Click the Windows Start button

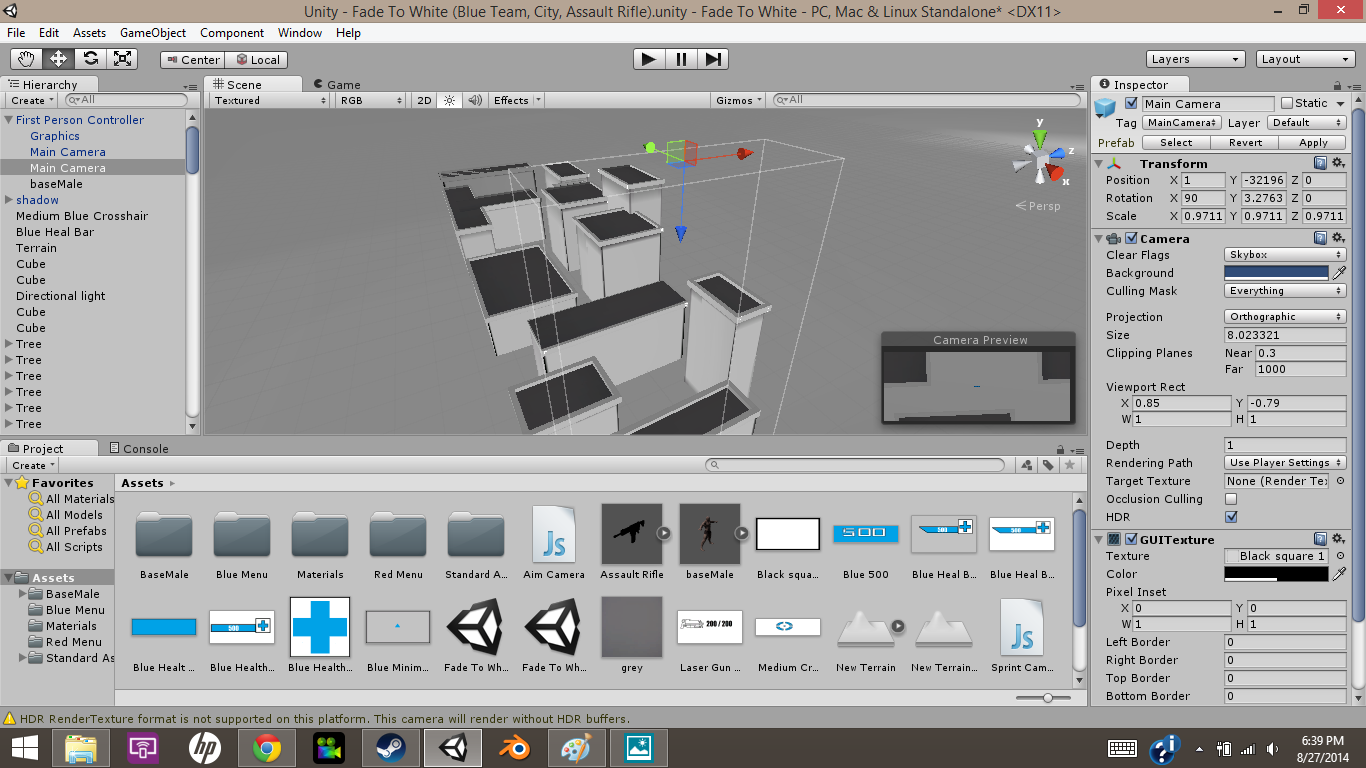click(24, 748)
